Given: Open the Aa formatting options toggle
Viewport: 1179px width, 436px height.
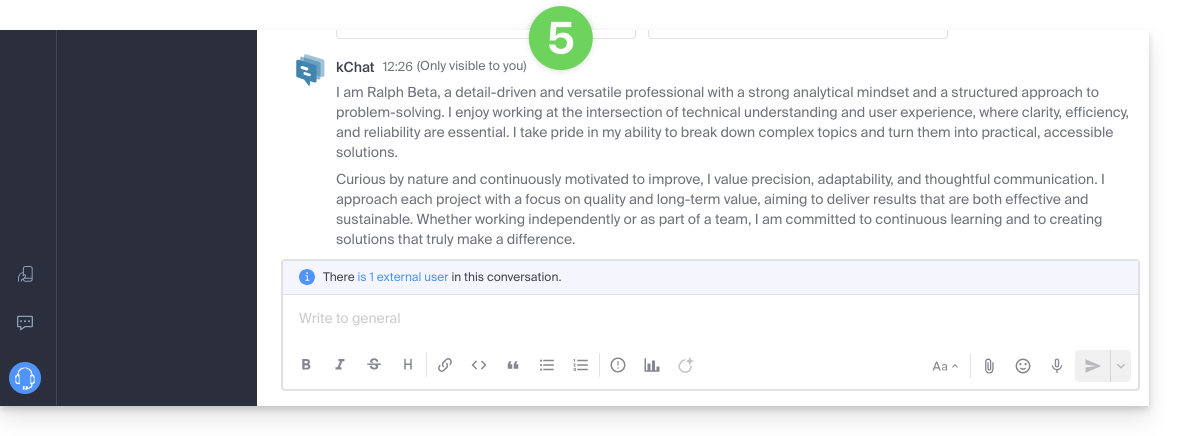Looking at the screenshot, I should [x=945, y=366].
